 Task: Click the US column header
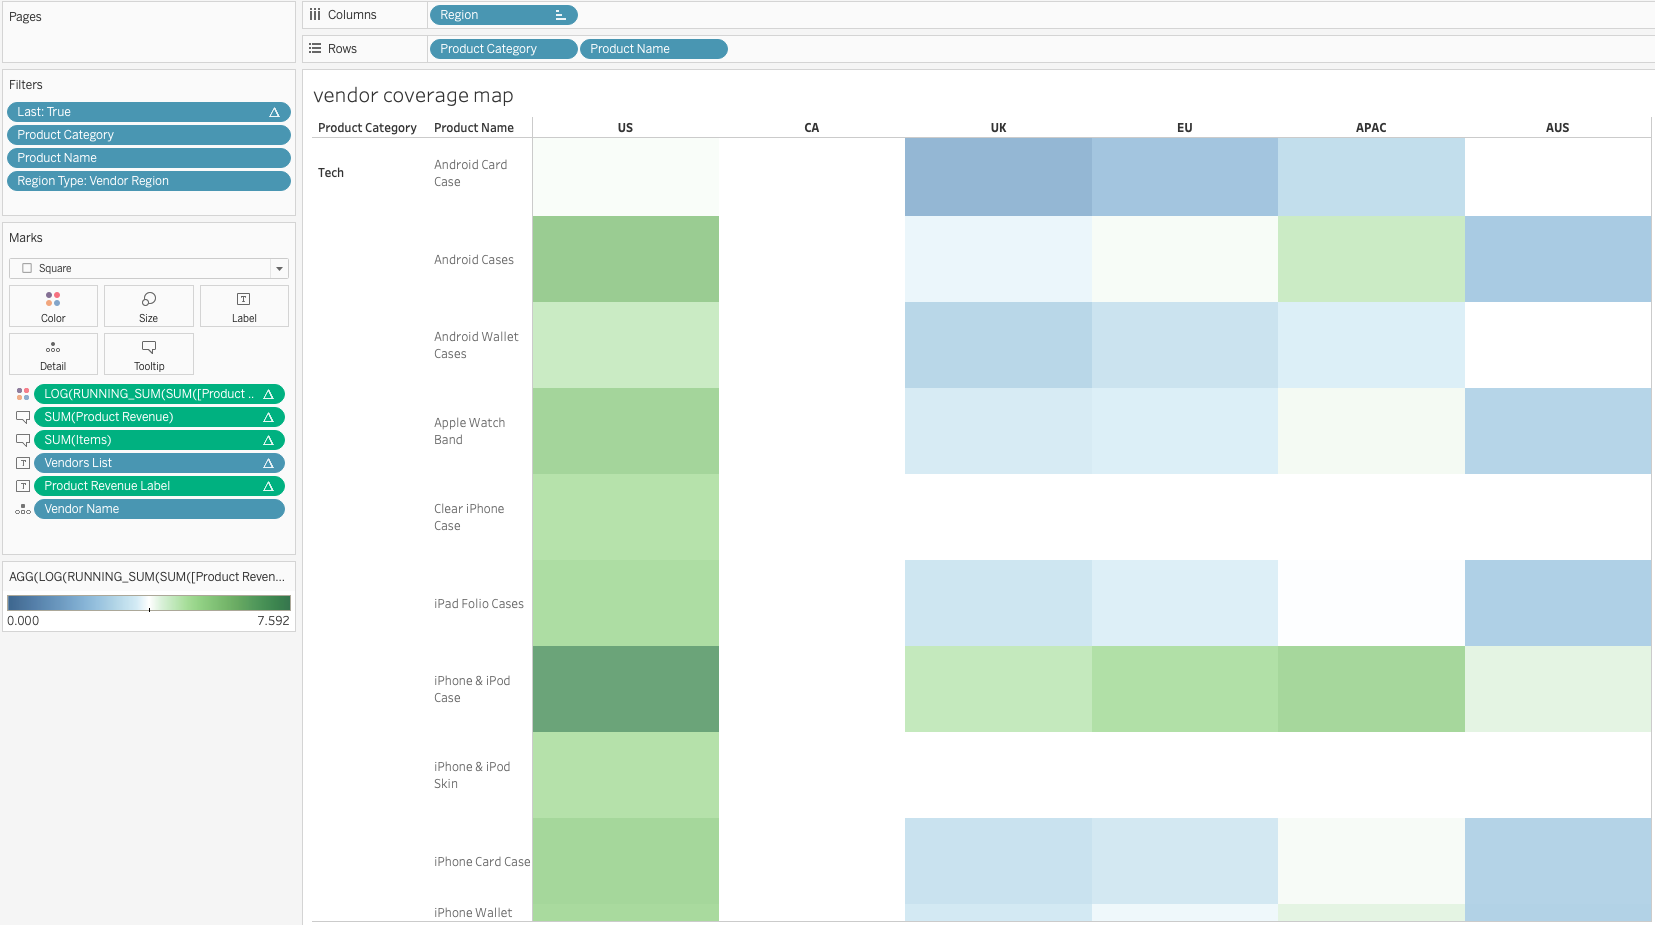625,128
